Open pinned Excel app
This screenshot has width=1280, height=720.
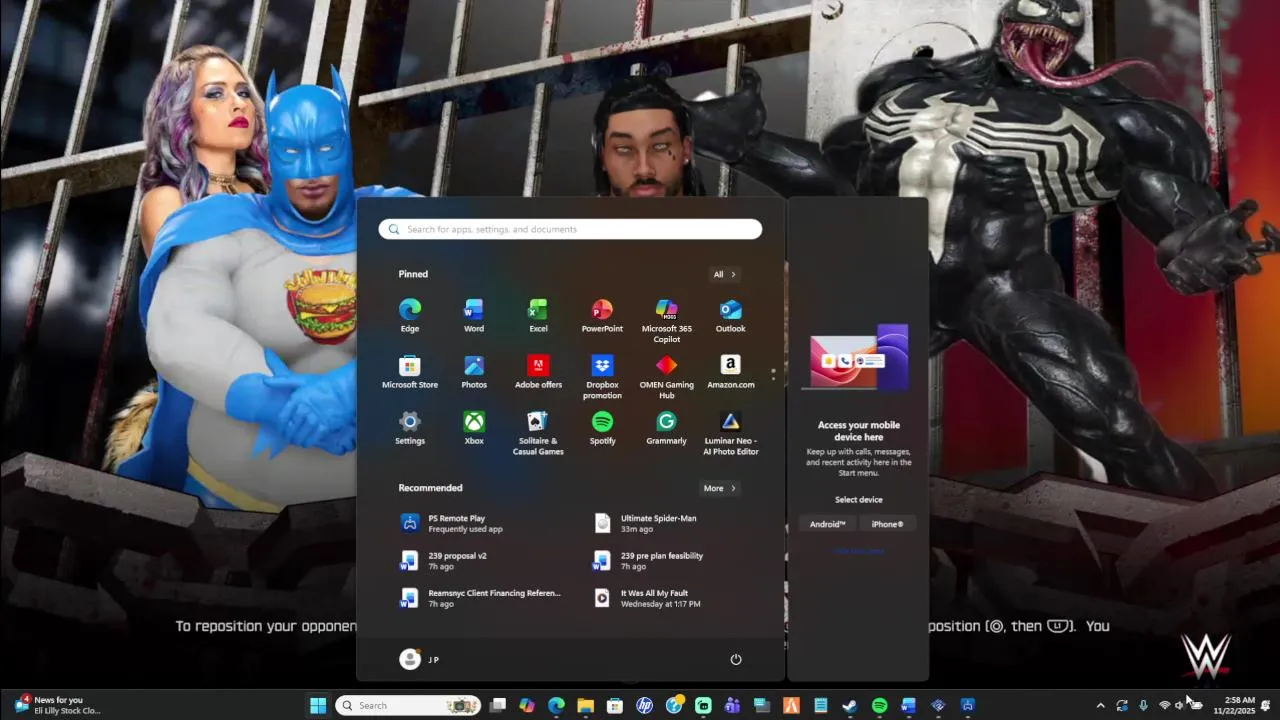pyautogui.click(x=538, y=315)
